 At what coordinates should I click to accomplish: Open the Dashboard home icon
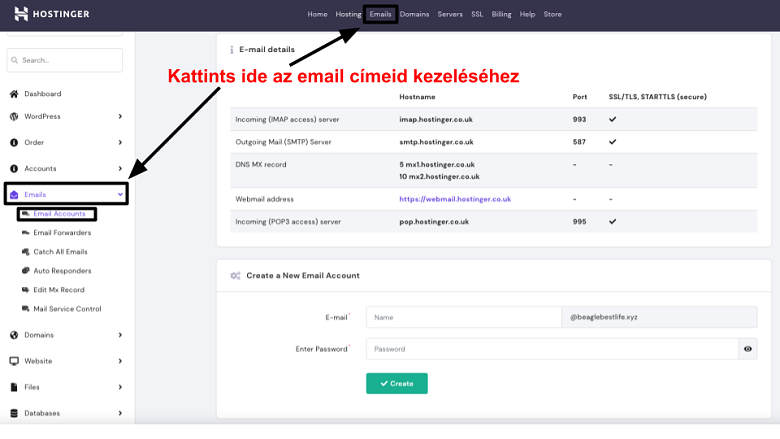pyautogui.click(x=14, y=94)
